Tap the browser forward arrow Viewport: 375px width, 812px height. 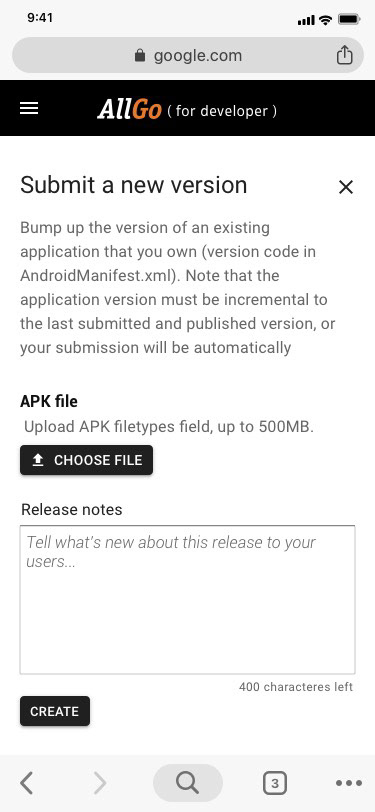pos(99,783)
